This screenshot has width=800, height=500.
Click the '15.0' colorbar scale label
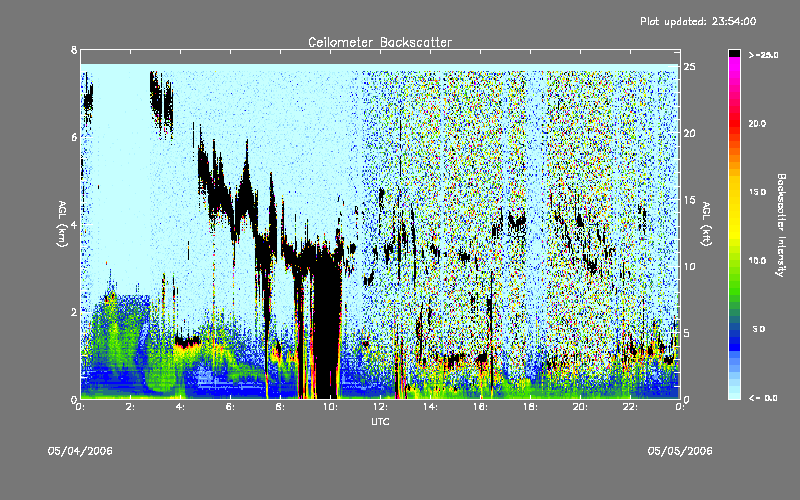click(757, 192)
